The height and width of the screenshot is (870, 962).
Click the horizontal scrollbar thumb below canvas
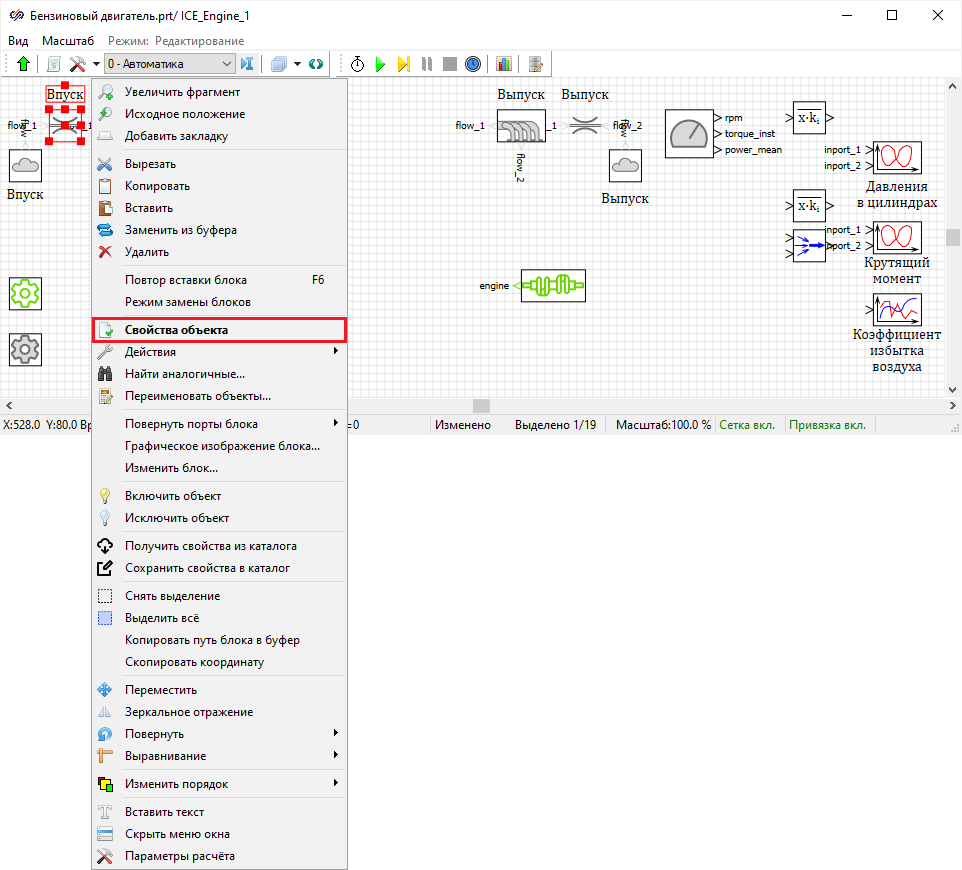point(481,406)
